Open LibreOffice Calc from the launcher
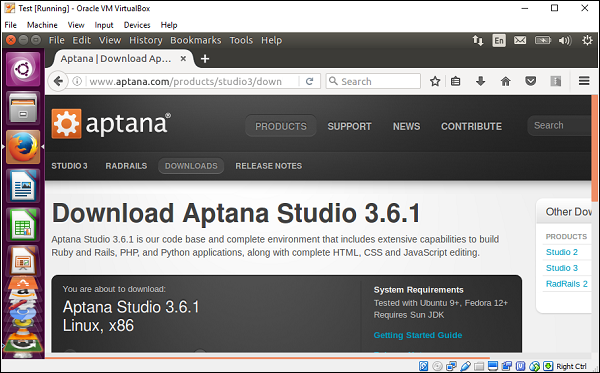Viewport: 600px width, 373px height. coord(23,224)
